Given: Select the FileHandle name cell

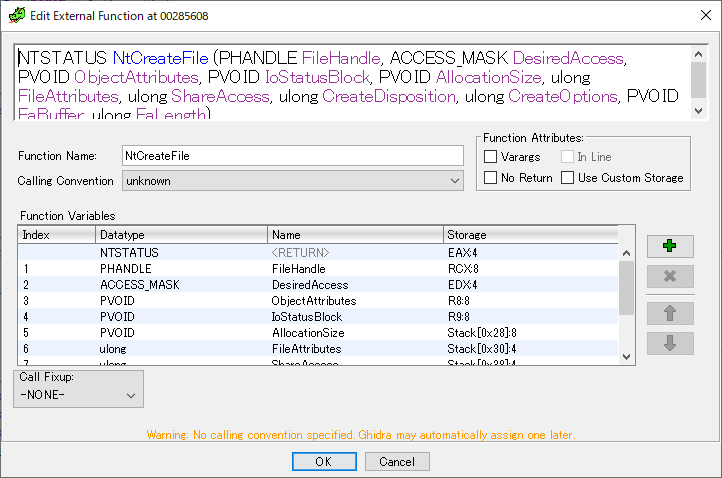Looking at the screenshot, I should coord(355,269).
